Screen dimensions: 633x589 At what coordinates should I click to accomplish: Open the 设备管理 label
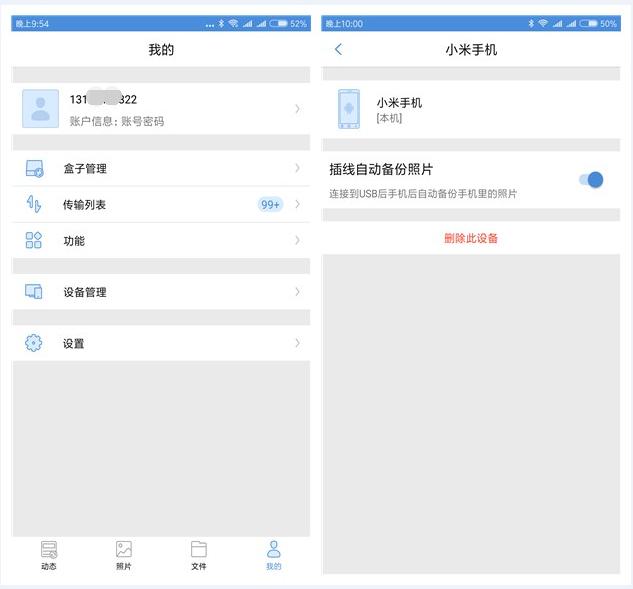point(85,292)
